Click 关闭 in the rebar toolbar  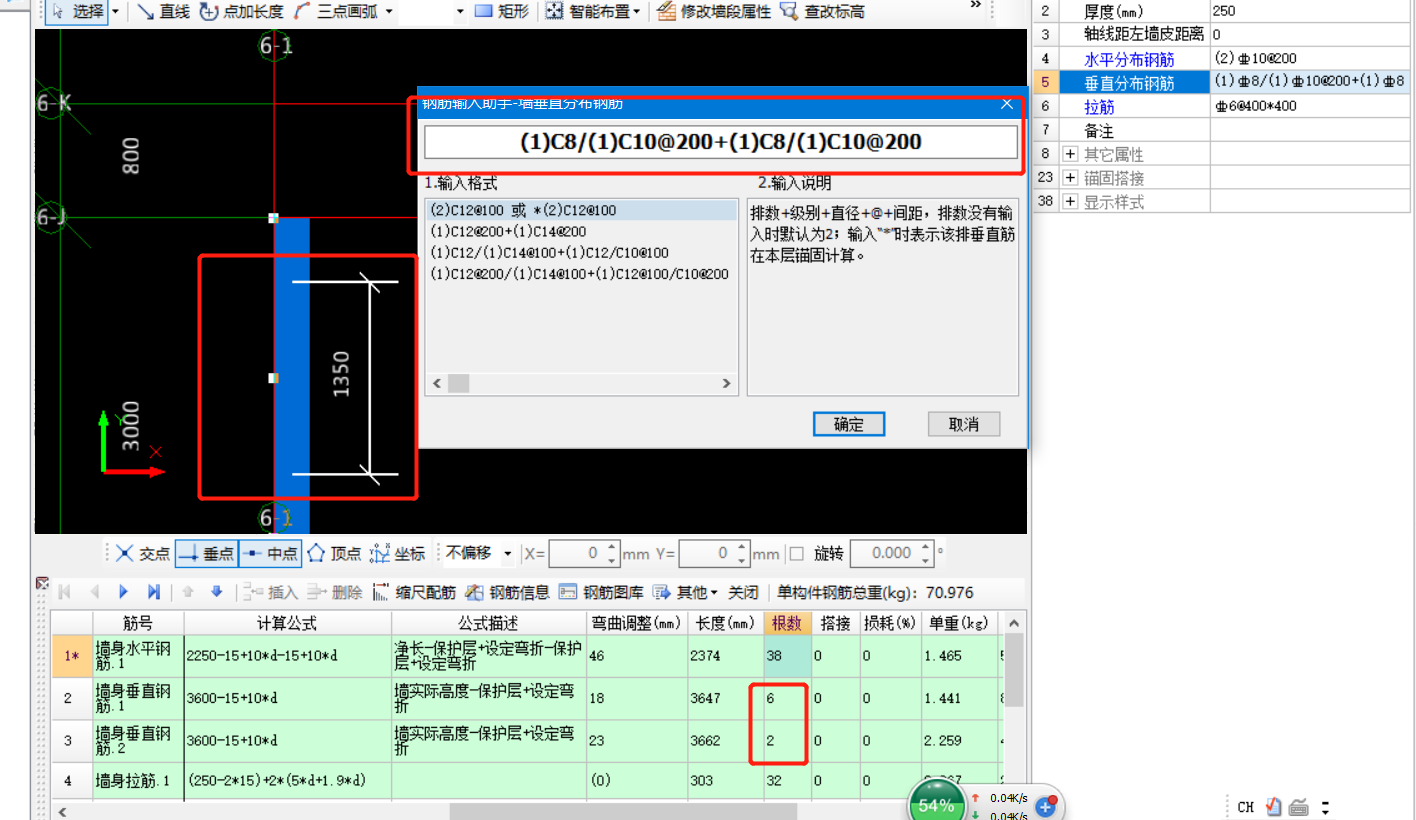743,592
